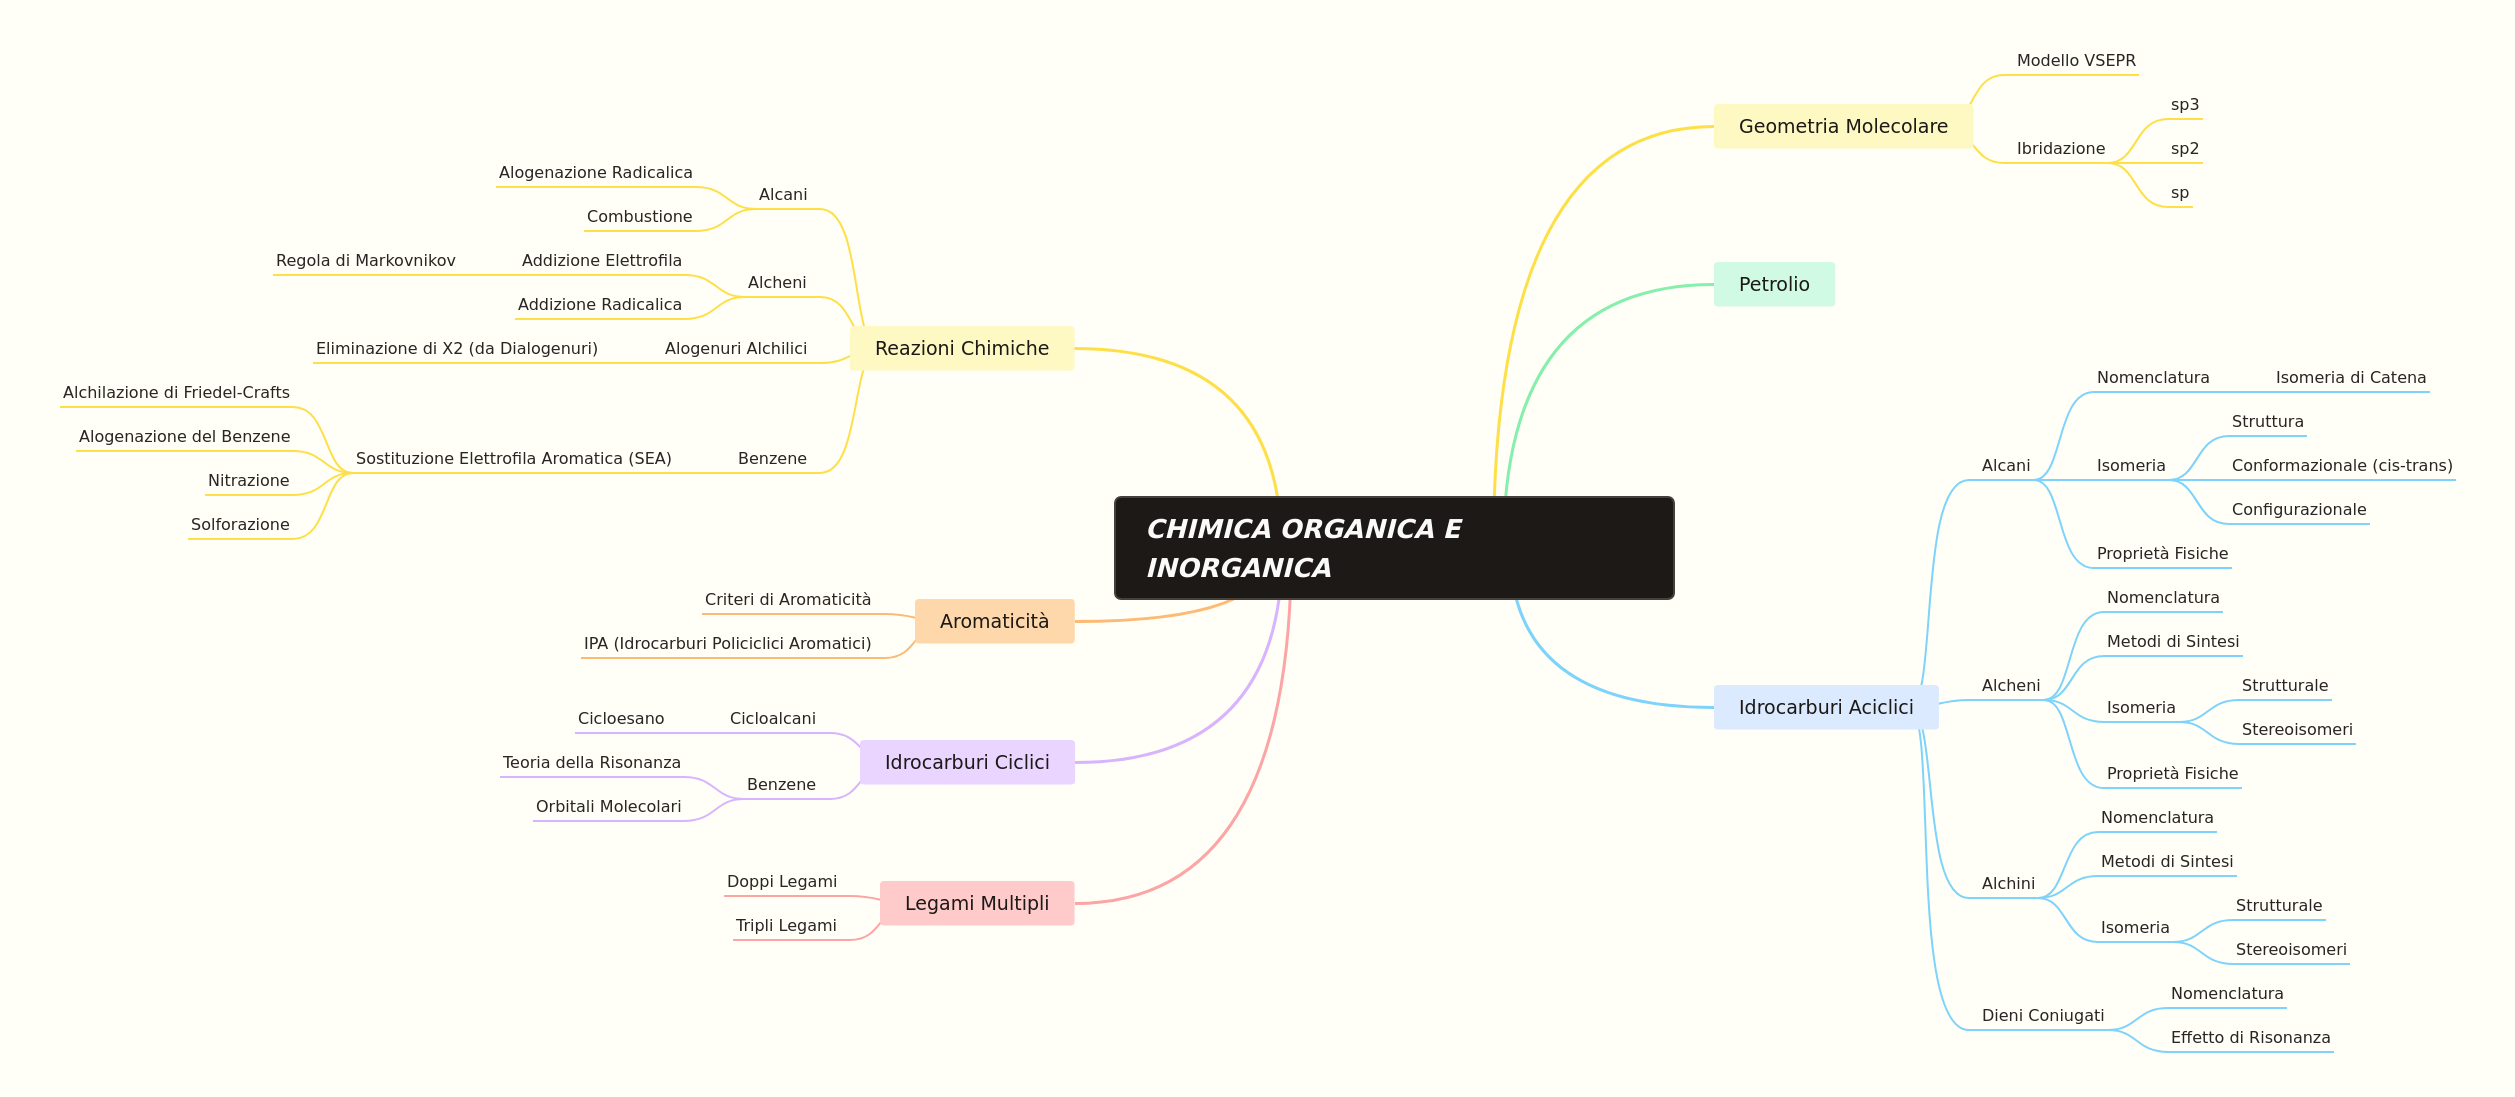This screenshot has height=1097, width=2515.
Task: Click the Ibridazione subtopic
Action: [2061, 149]
